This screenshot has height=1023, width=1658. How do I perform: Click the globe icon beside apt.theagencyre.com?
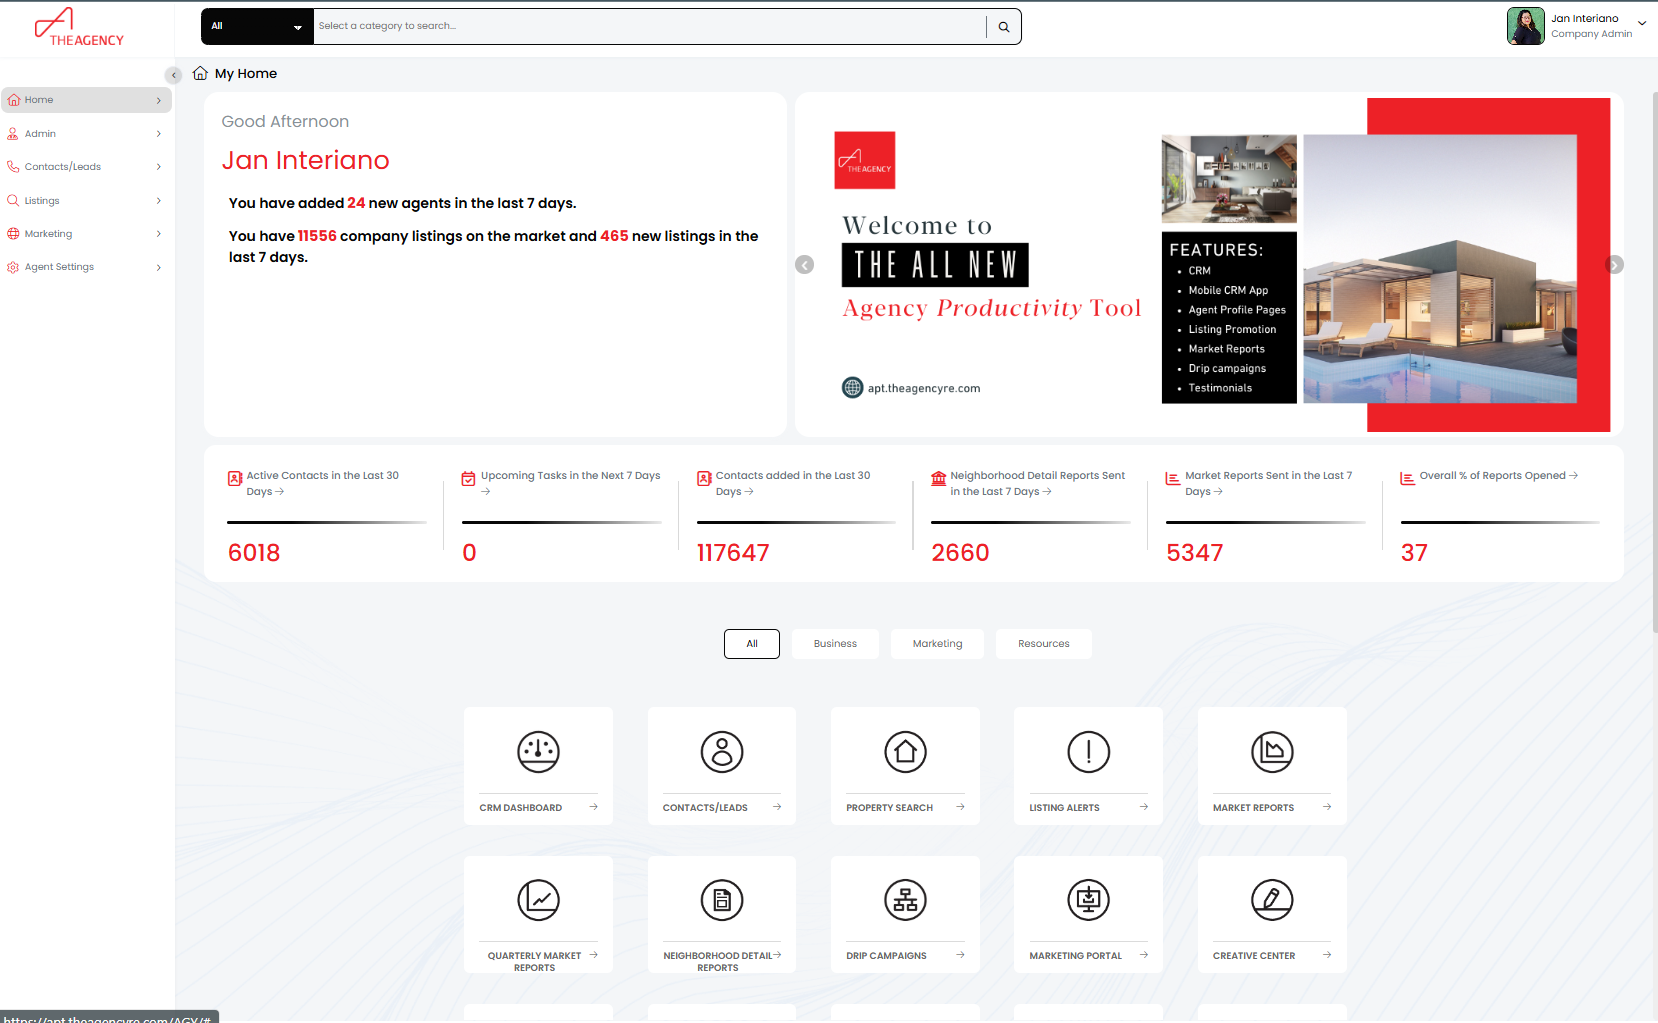click(x=852, y=388)
